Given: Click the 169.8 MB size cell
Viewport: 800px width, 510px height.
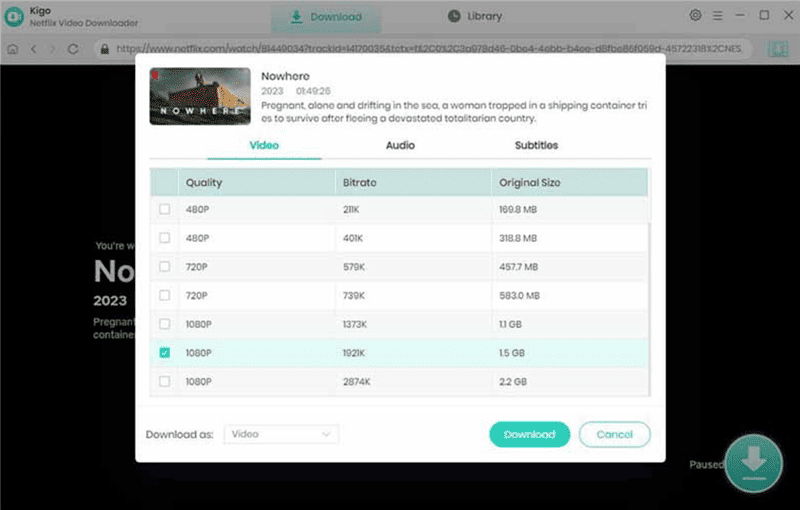Looking at the screenshot, I should coord(518,210).
